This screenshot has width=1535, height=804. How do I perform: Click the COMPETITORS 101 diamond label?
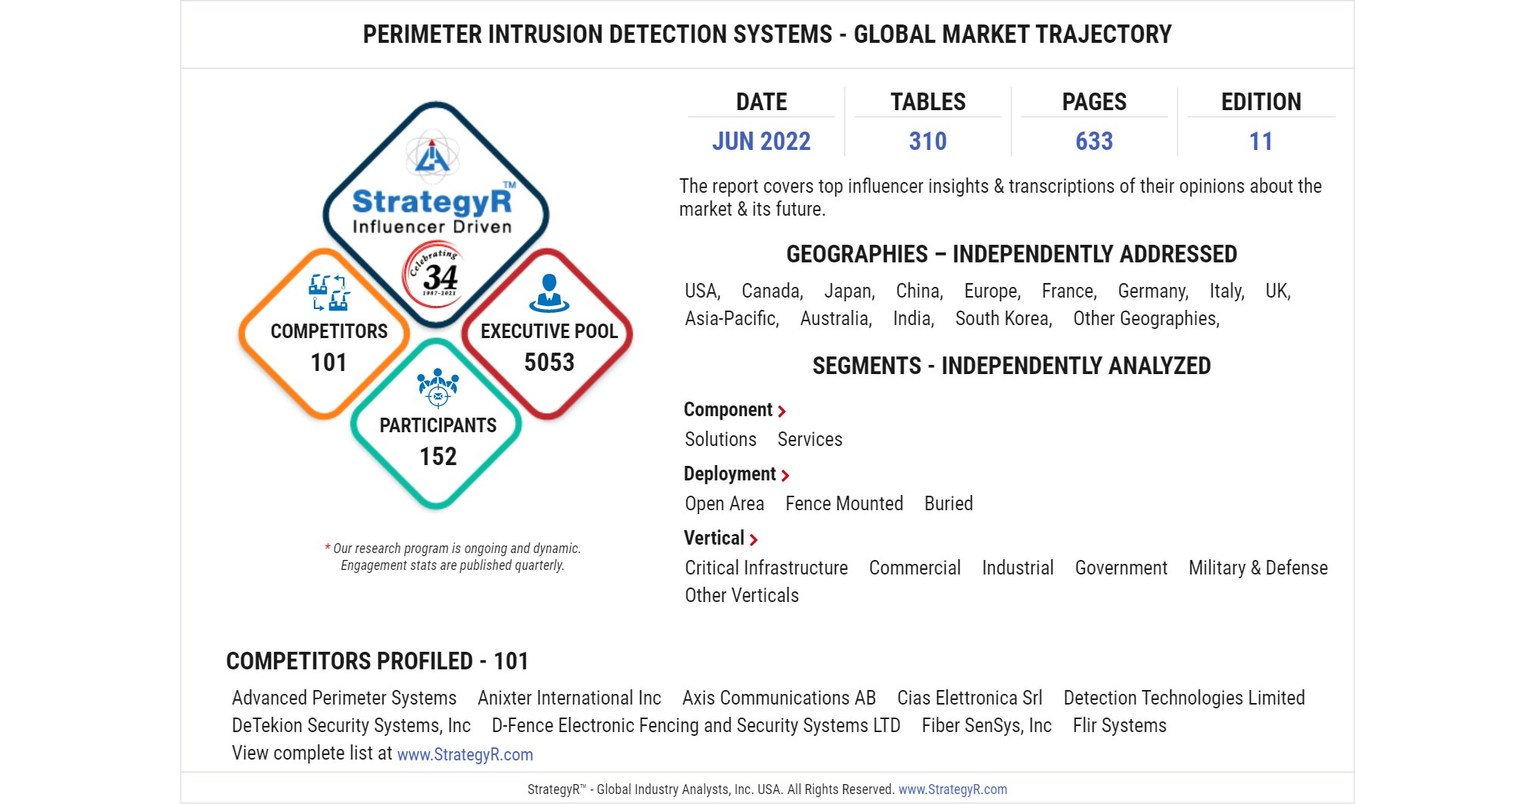click(x=329, y=346)
